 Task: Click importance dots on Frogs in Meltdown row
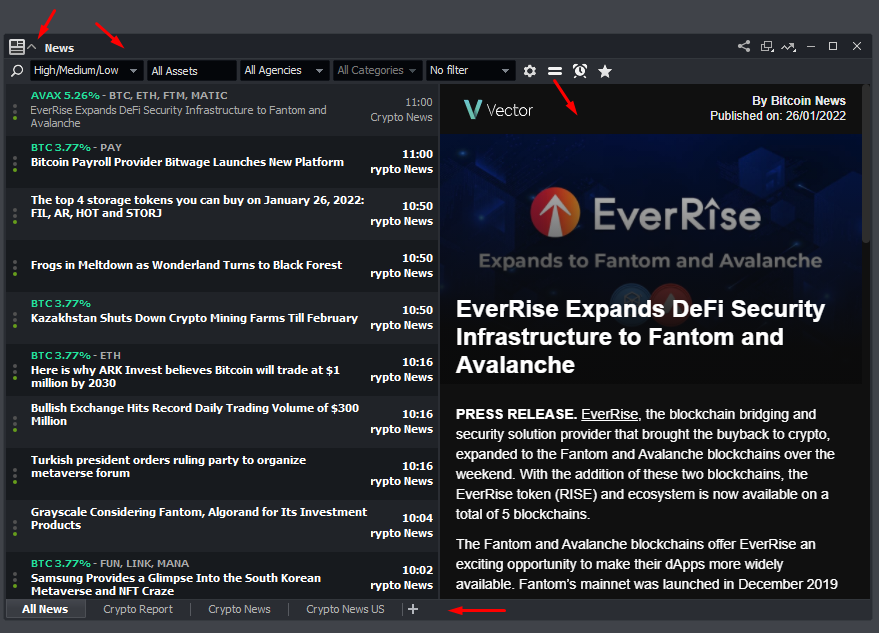tap(15, 268)
